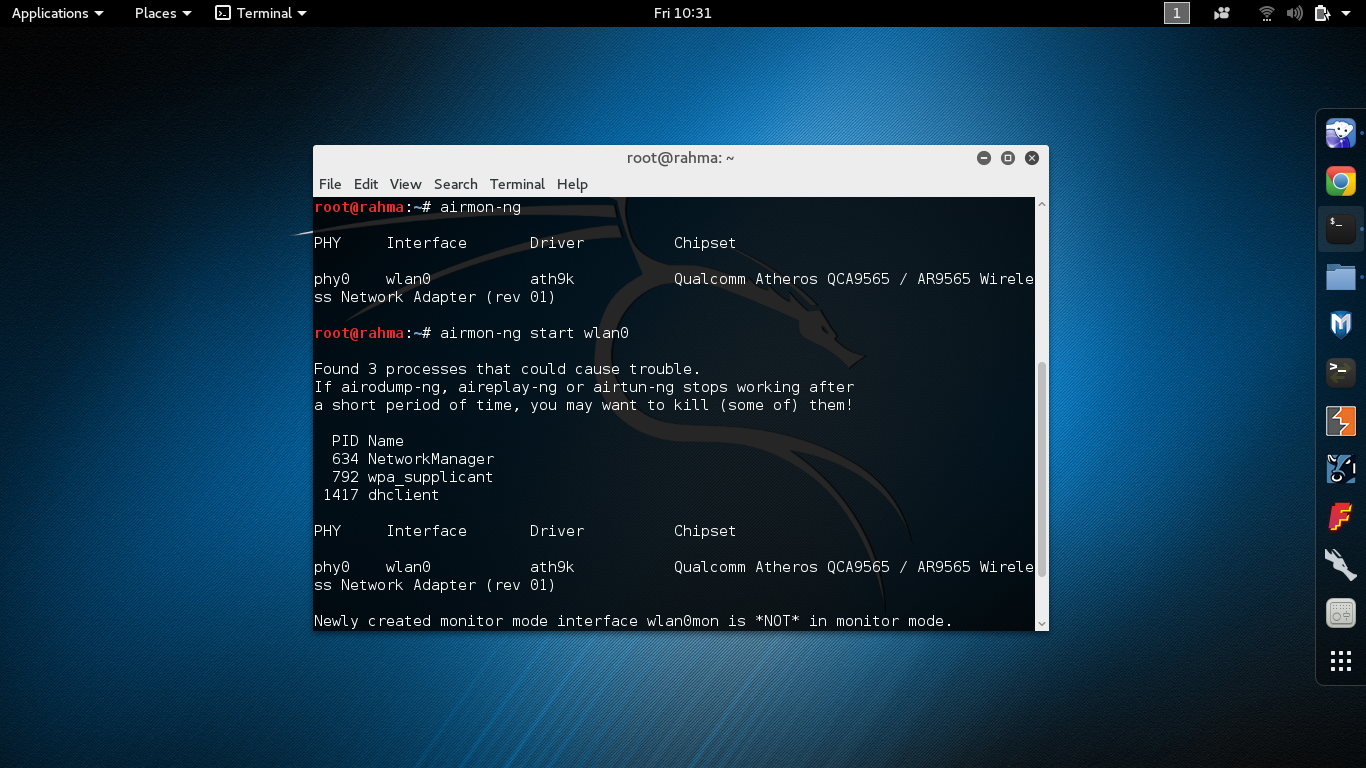Click the line starting "a short period of time"

(x=584, y=405)
